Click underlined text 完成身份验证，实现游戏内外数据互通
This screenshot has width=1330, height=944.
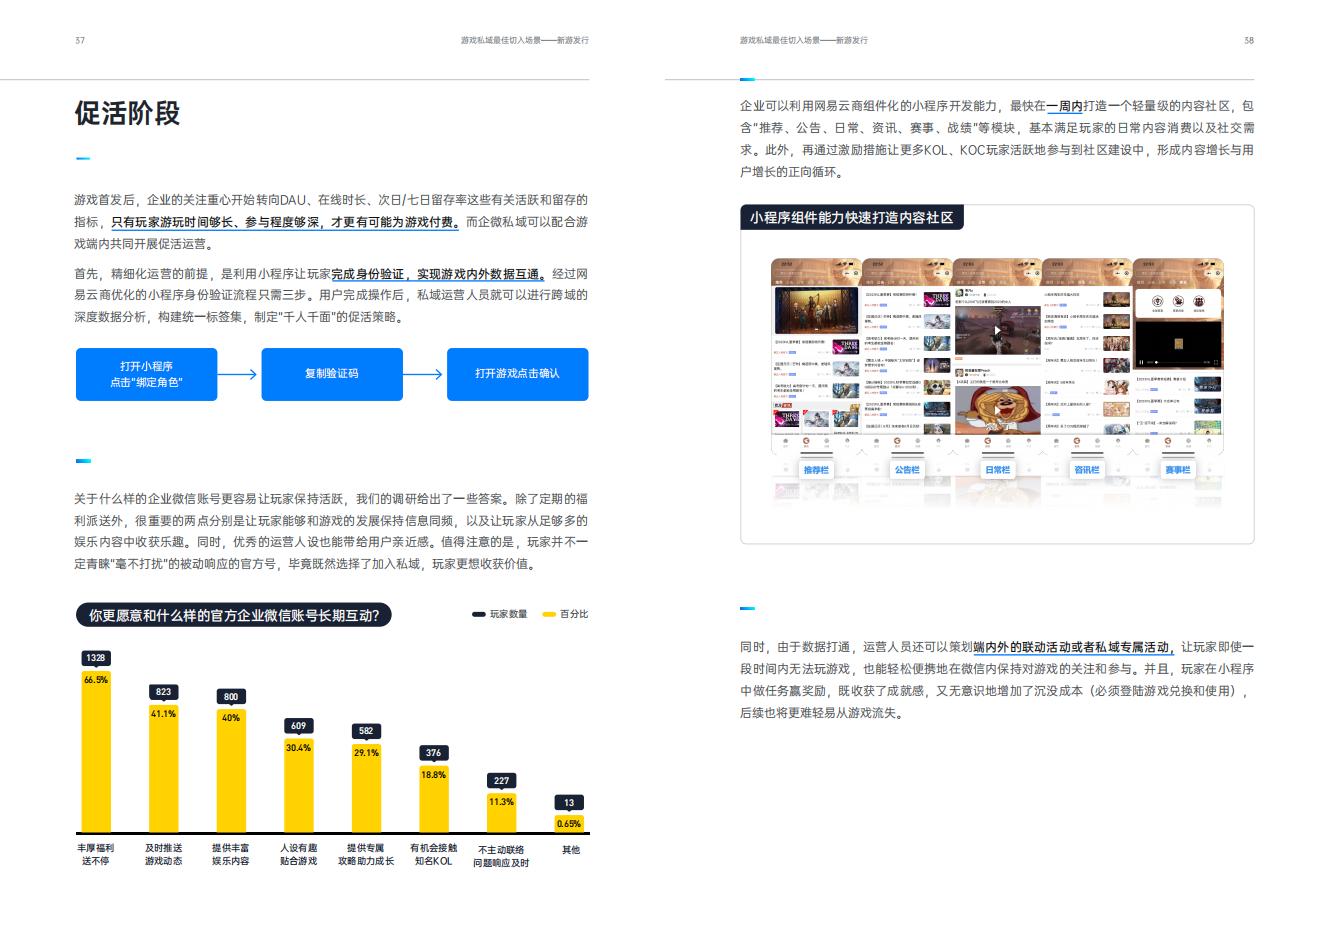[438, 274]
